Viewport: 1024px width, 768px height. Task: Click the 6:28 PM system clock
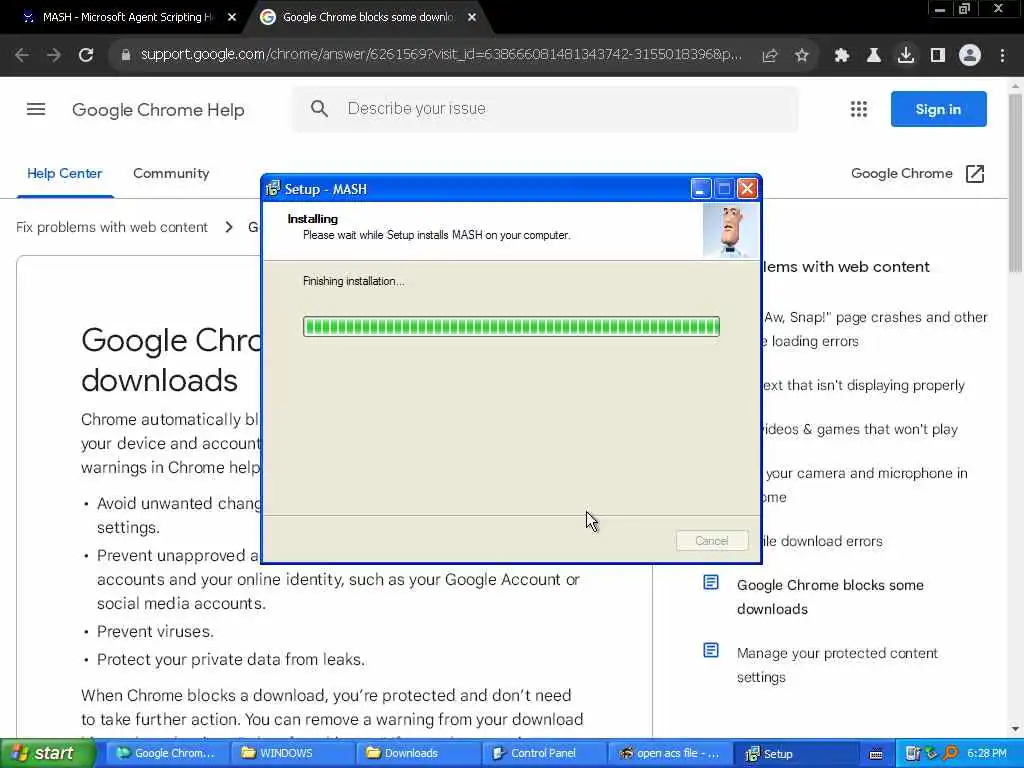(x=987, y=753)
